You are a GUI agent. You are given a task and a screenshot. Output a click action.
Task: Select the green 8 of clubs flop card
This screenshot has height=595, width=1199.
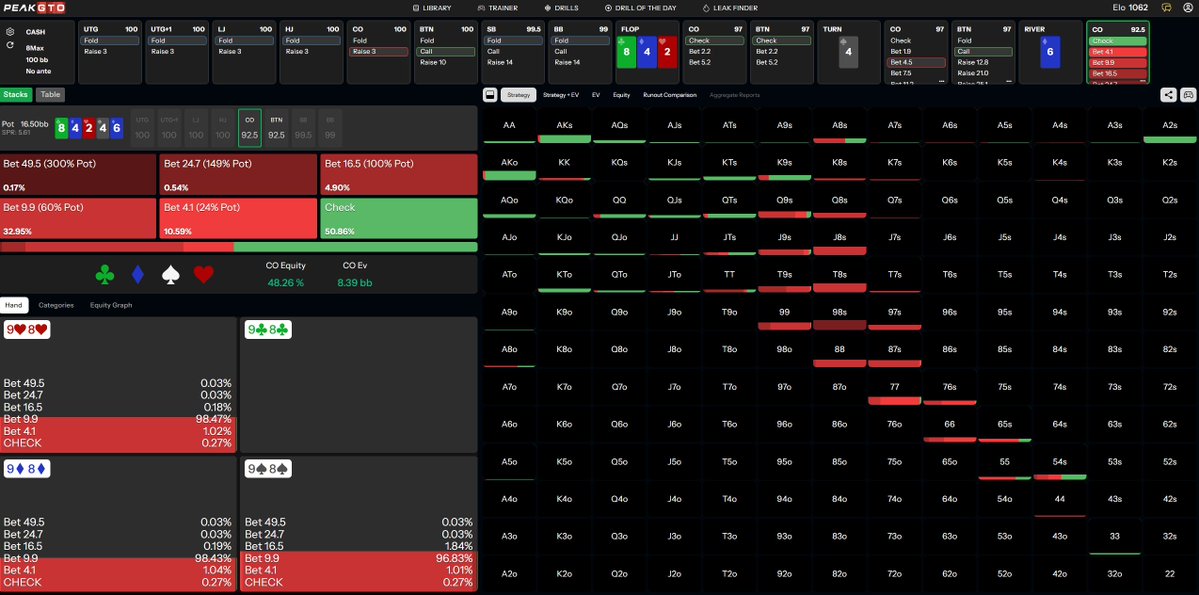point(625,52)
